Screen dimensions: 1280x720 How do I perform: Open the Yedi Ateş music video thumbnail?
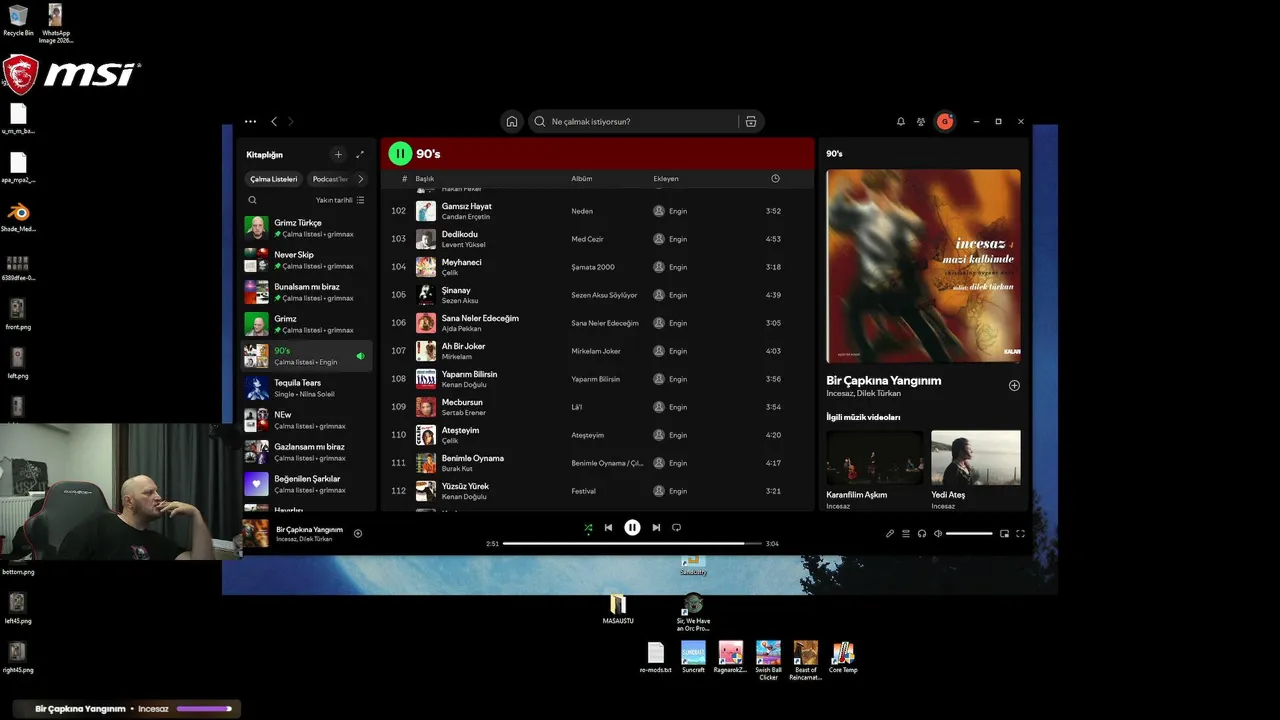click(x=976, y=457)
